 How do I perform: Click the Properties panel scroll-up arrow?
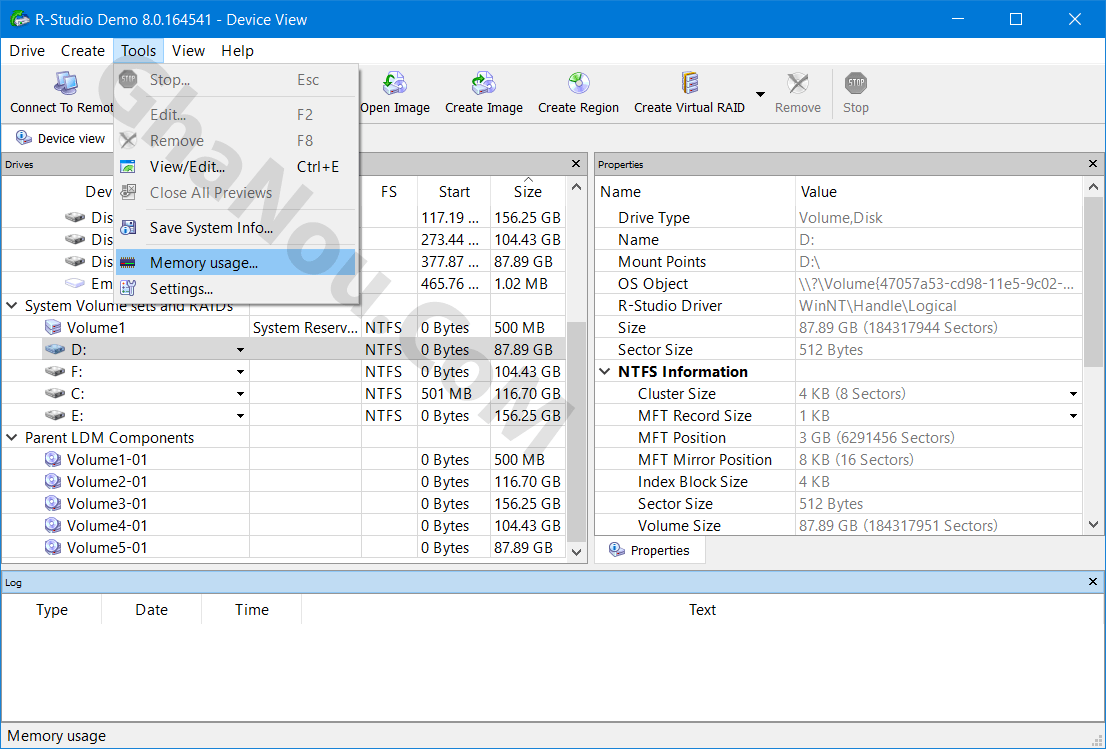pyautogui.click(x=1093, y=187)
